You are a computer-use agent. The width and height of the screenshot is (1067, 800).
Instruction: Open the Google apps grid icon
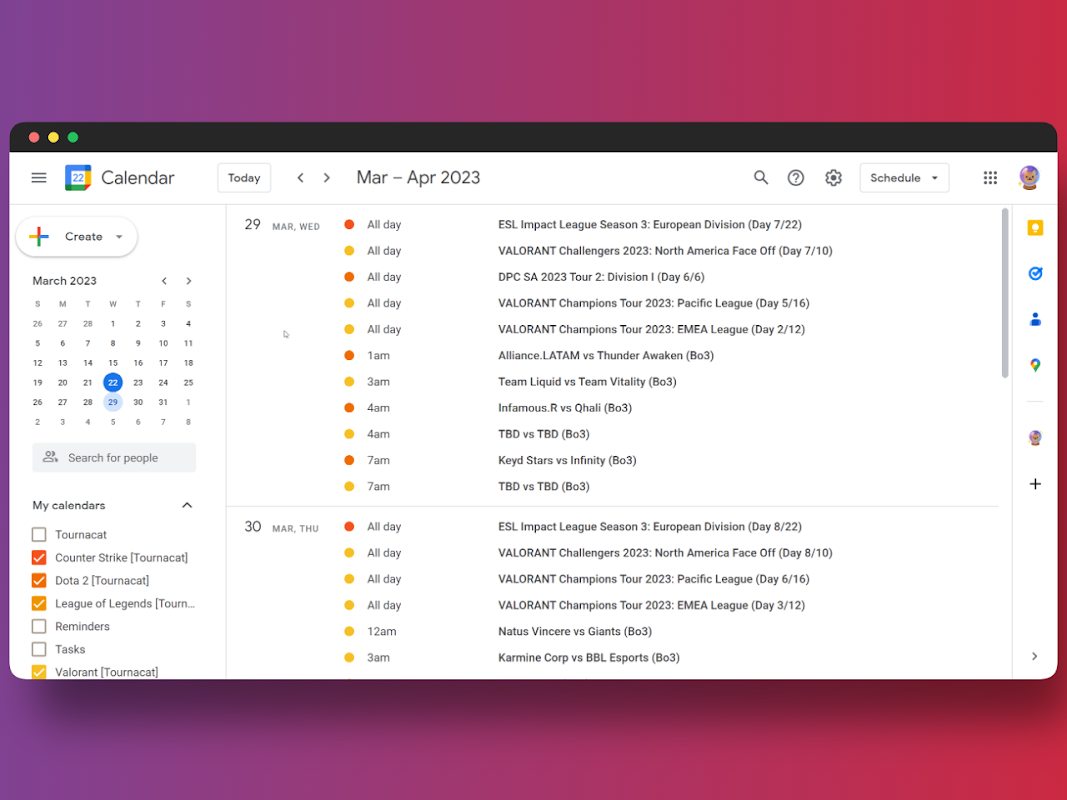pyautogui.click(x=990, y=178)
